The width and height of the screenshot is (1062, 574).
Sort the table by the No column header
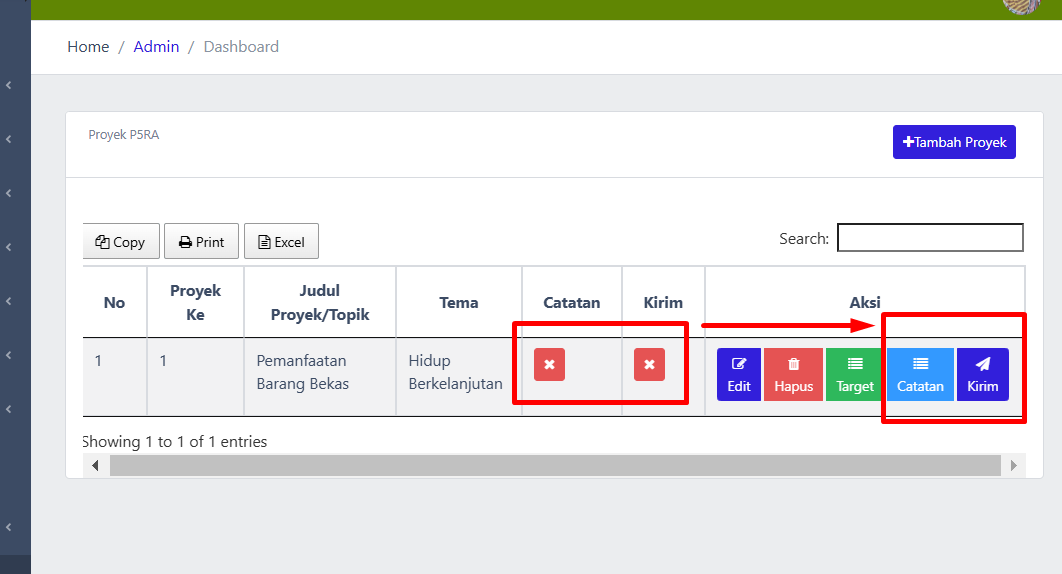(115, 302)
